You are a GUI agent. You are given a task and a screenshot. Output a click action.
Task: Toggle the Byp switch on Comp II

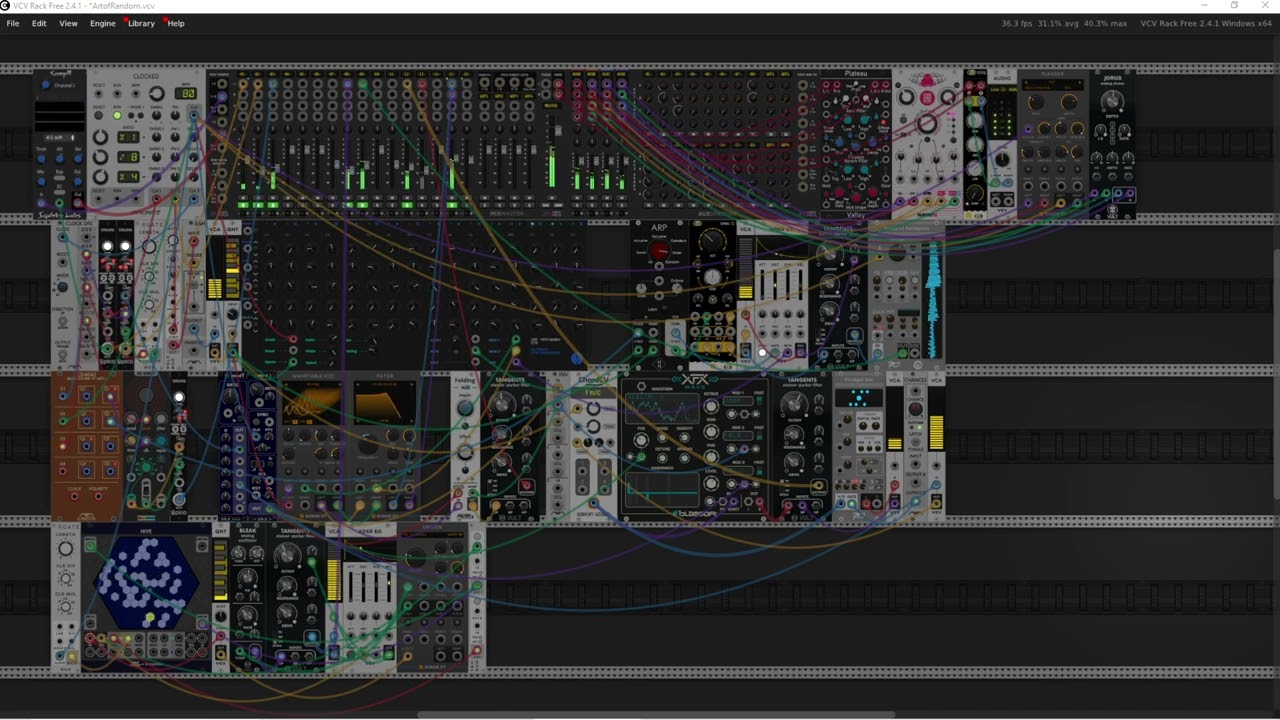(x=59, y=178)
